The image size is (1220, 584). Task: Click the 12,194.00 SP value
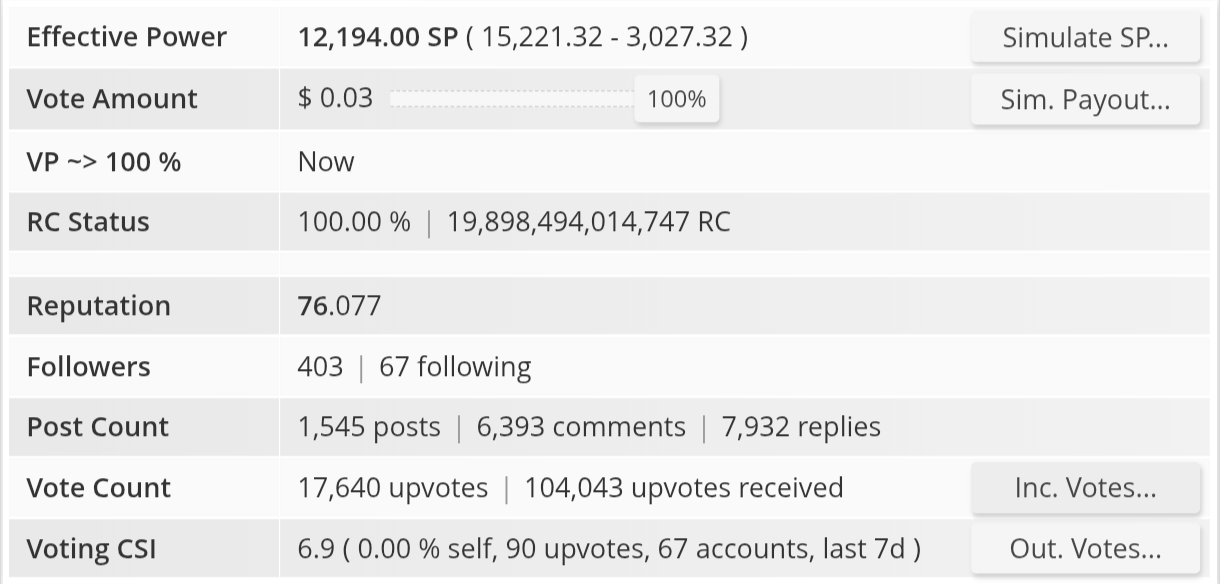pyautogui.click(x=377, y=38)
